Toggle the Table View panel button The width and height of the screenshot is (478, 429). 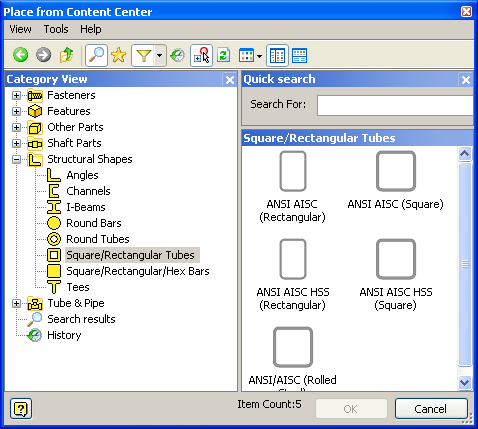(299, 55)
